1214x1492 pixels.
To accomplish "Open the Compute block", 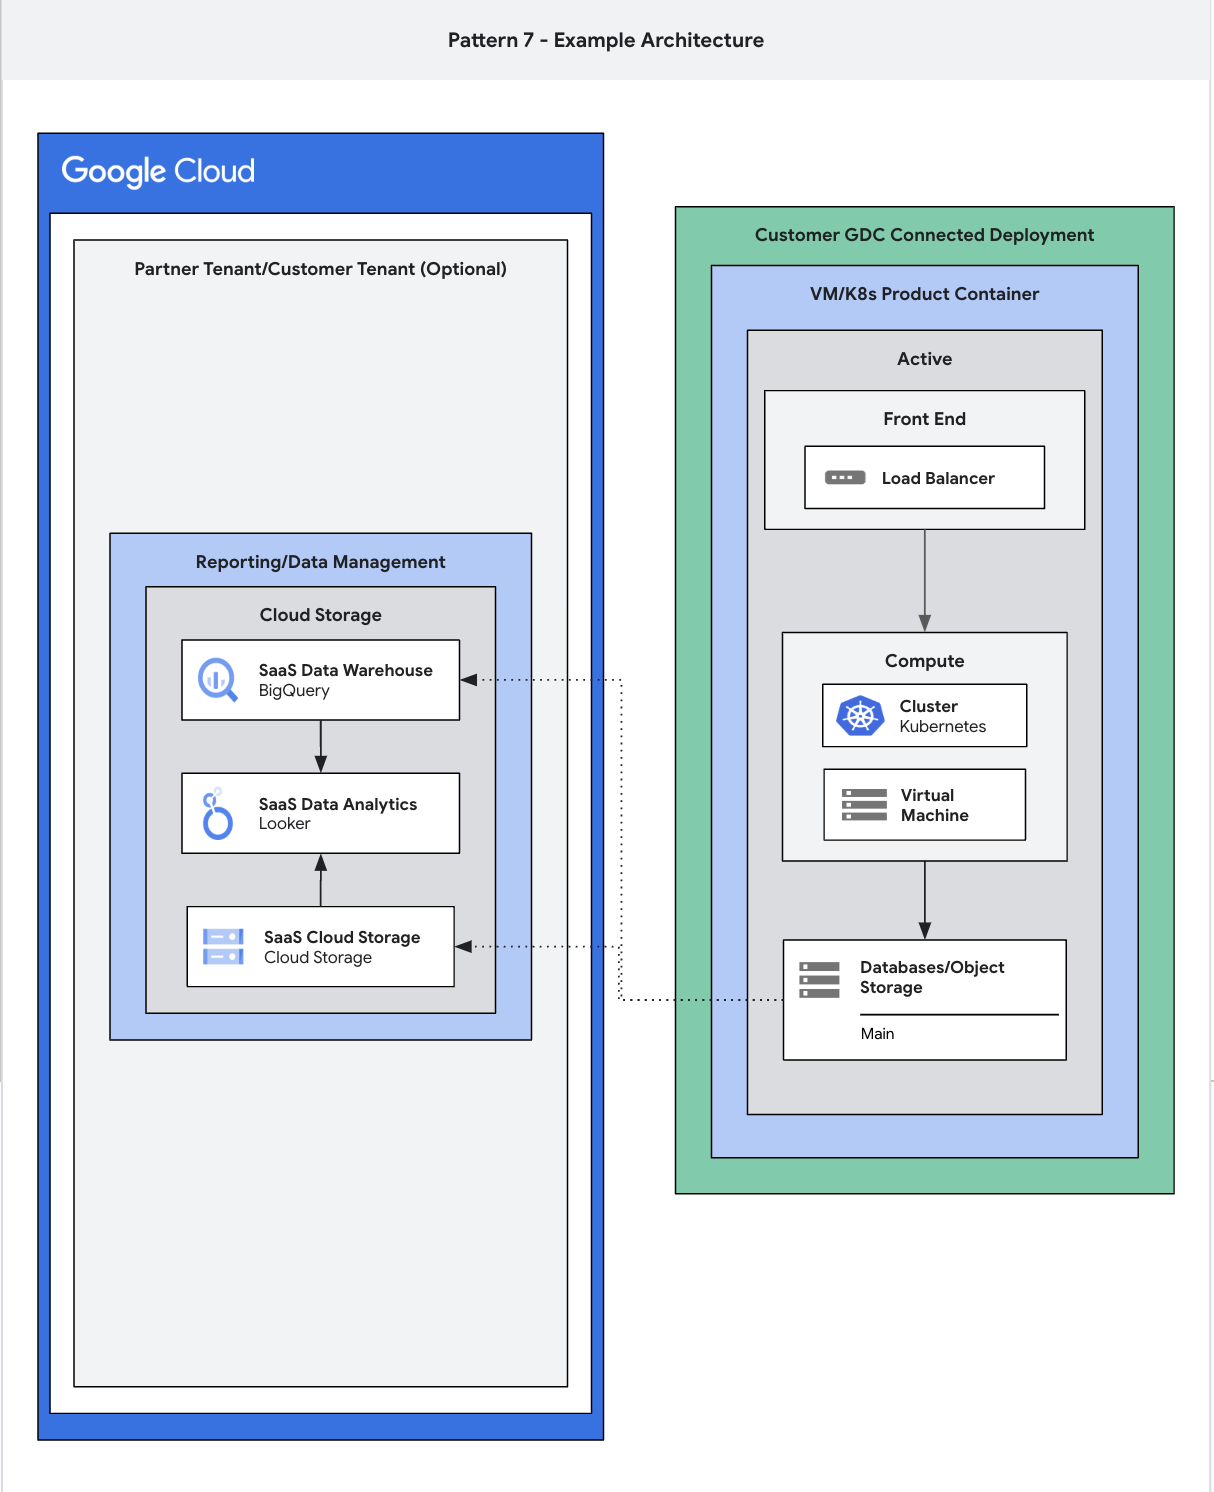I will pos(924,661).
